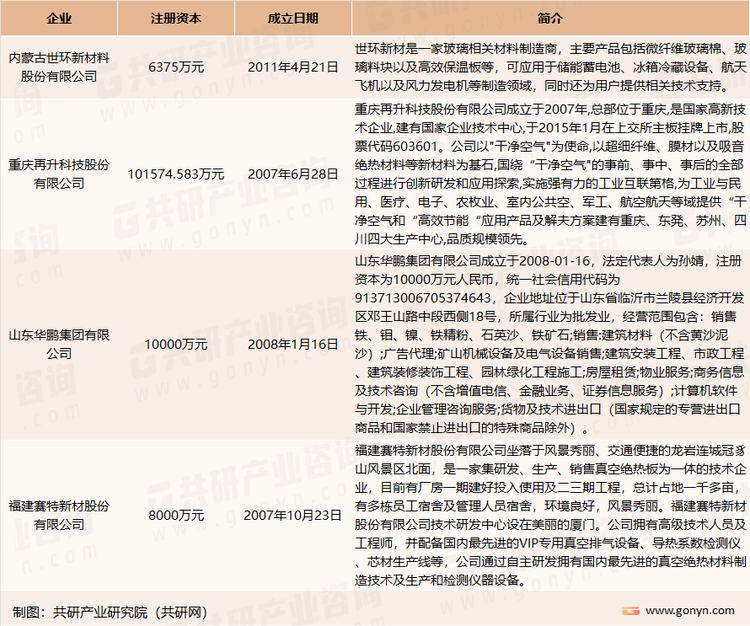The width and height of the screenshot is (750, 626).
Task: Click the 山东华鹏集团 description paragraph
Action: (550, 344)
